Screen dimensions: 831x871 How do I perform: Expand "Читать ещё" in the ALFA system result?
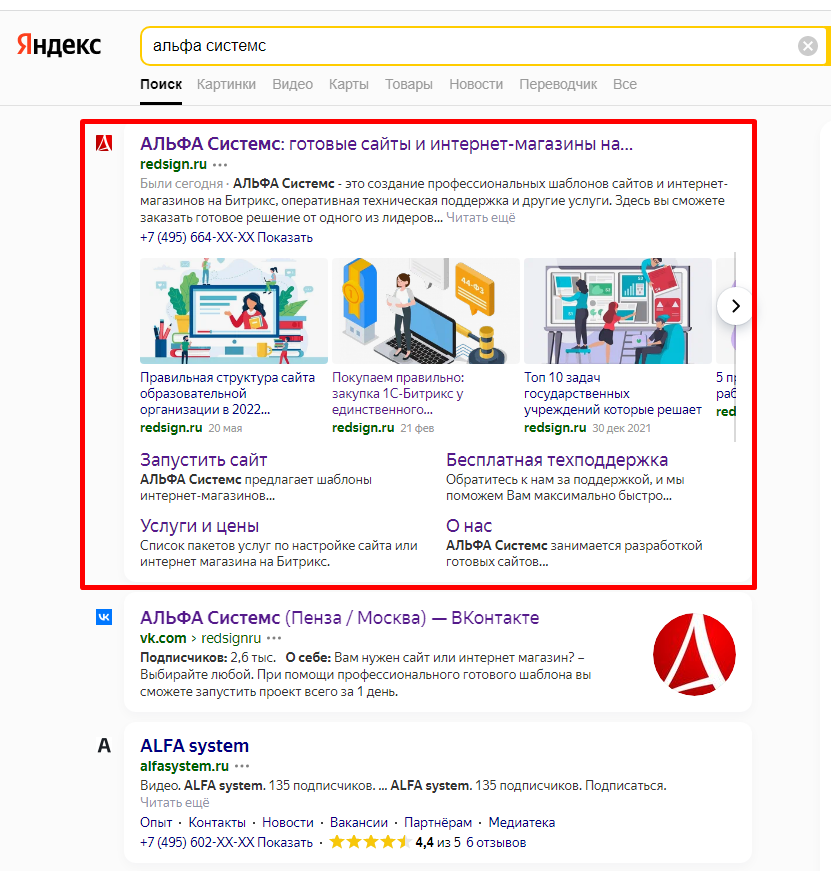click(174, 803)
